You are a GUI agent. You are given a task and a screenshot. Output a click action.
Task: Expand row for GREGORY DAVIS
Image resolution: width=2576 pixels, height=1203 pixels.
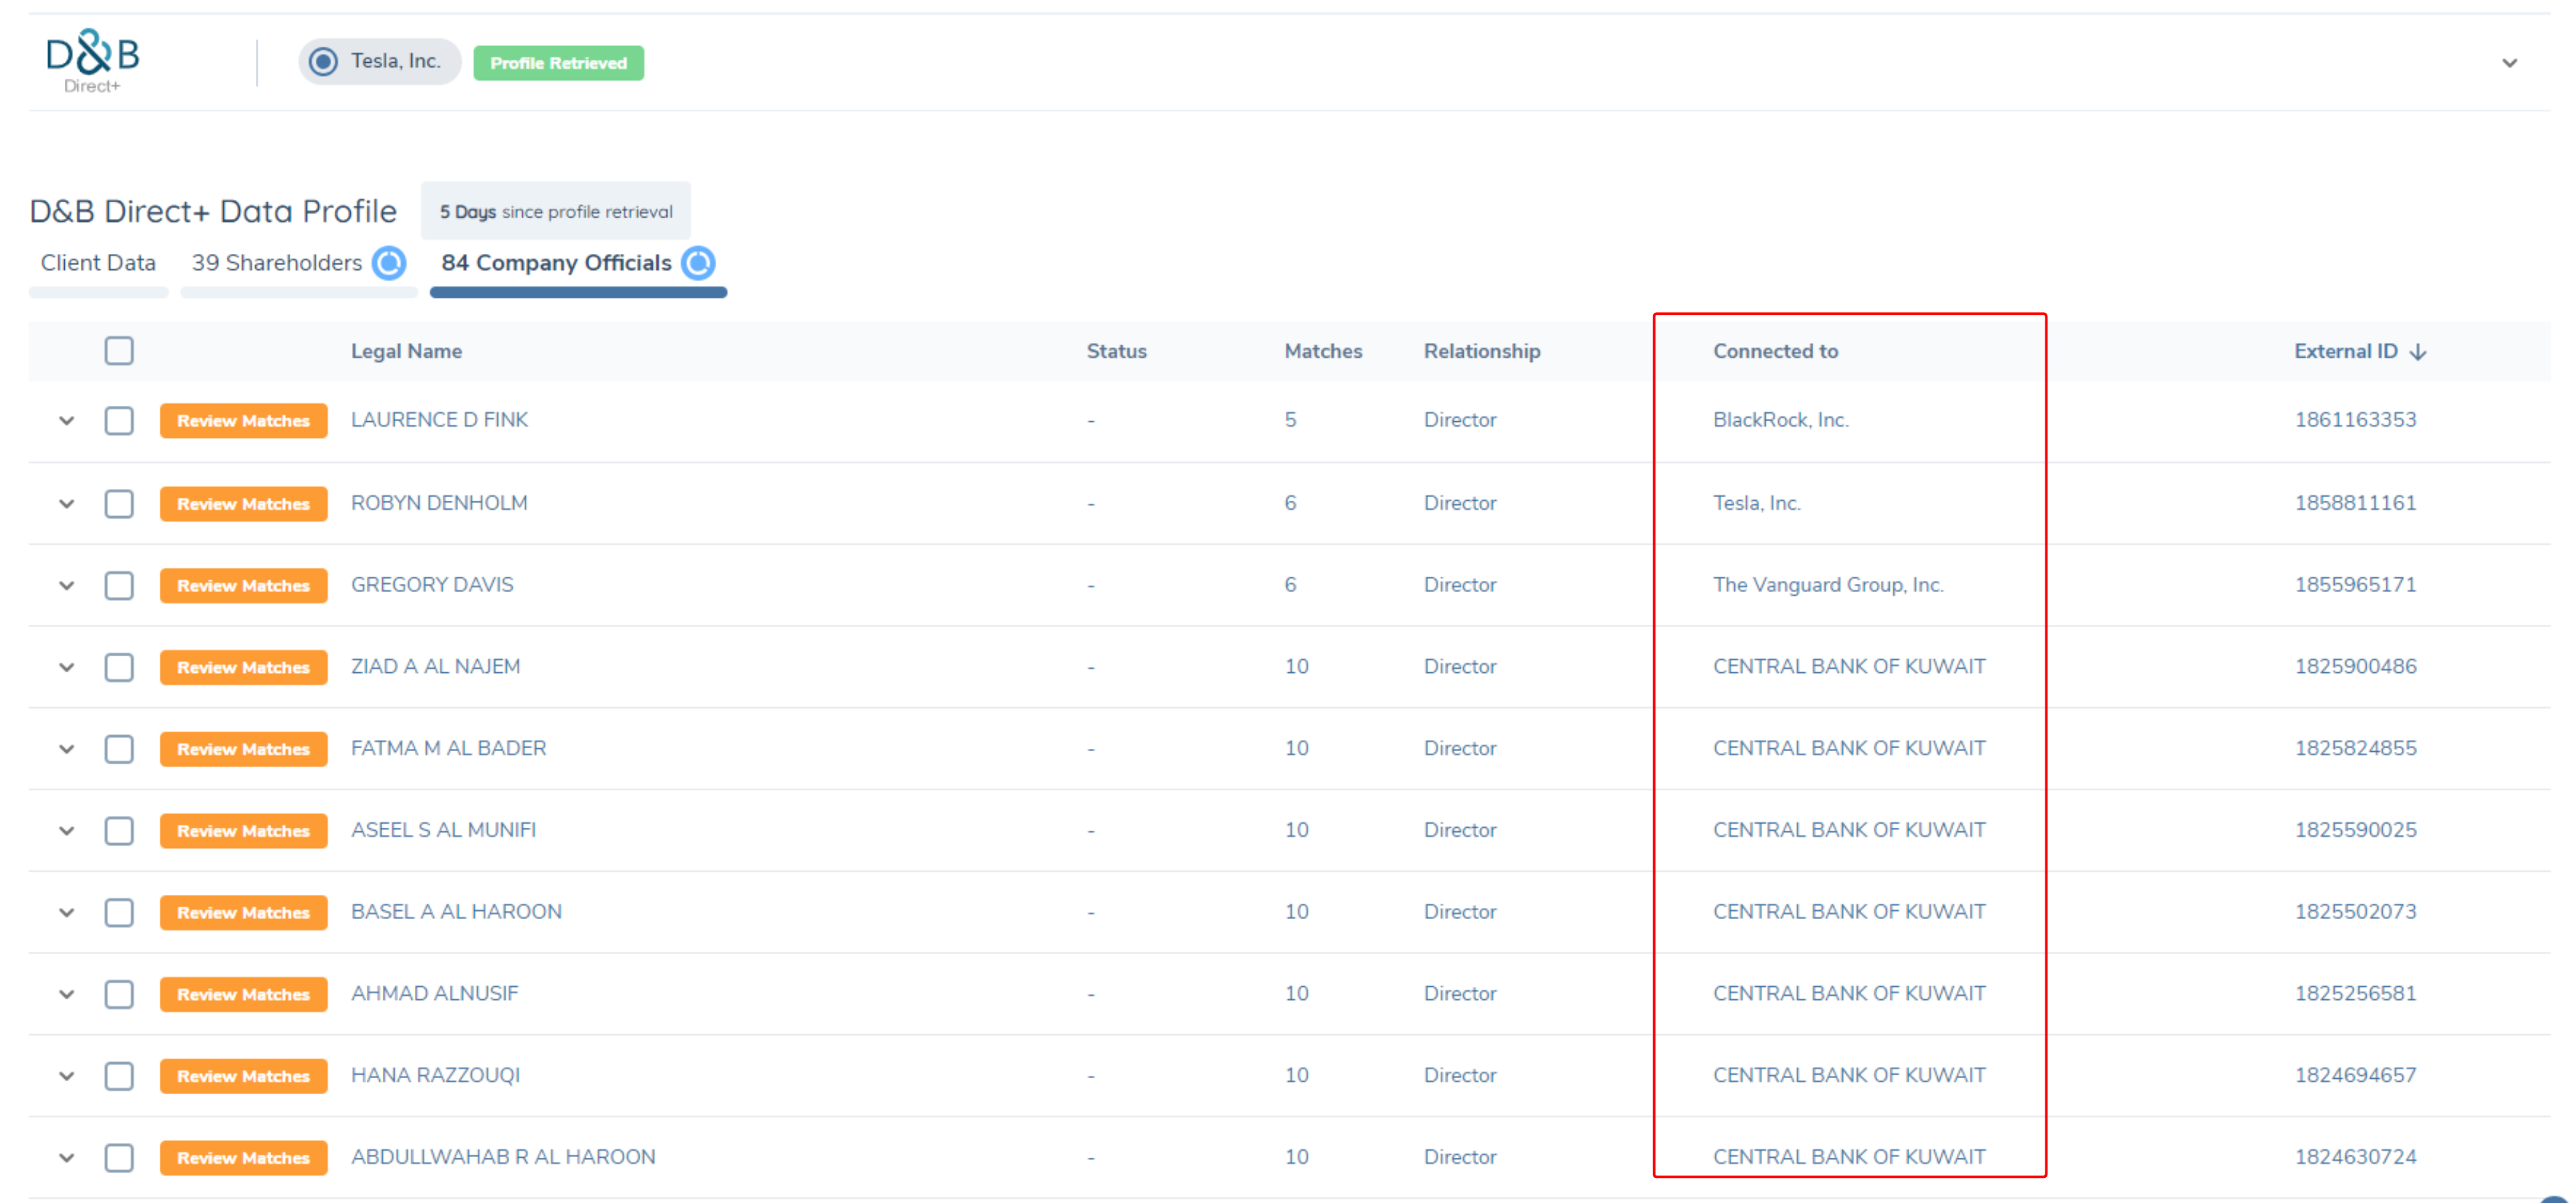[67, 586]
